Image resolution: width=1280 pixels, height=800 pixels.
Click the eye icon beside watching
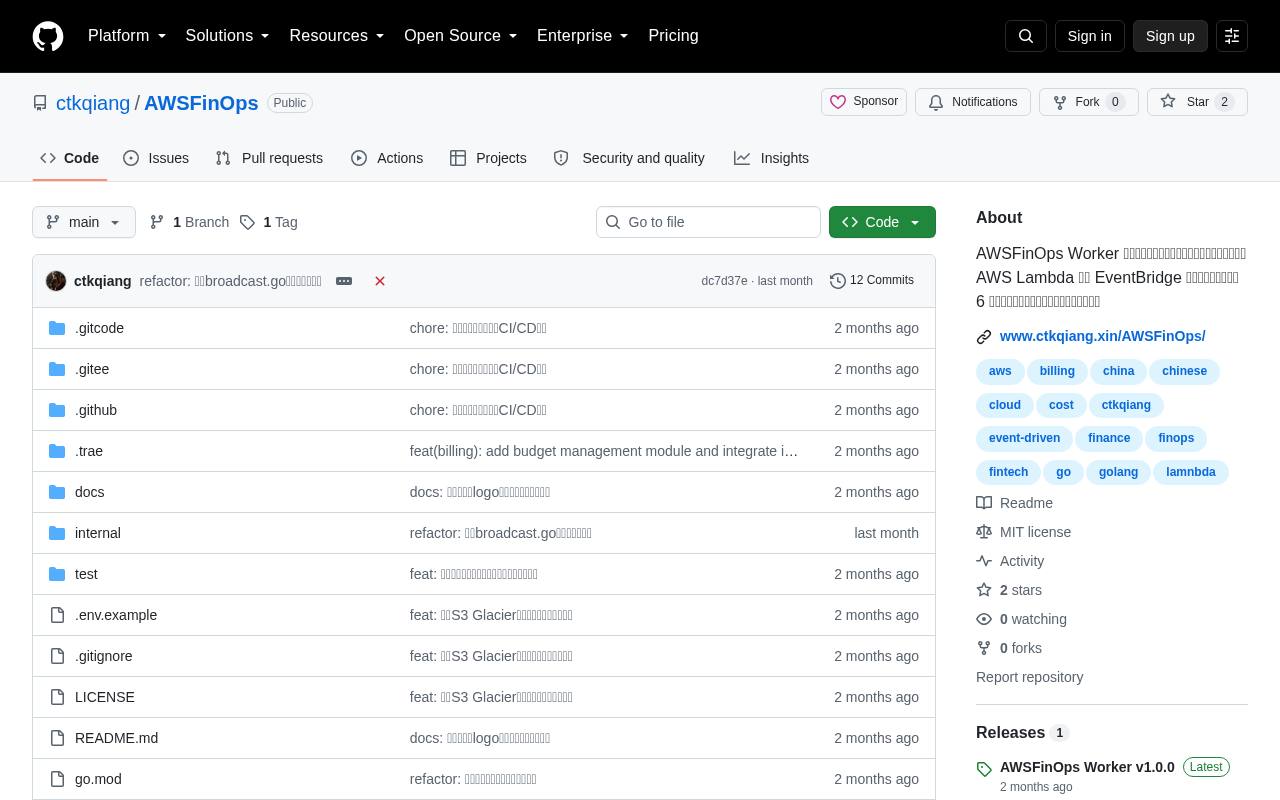(x=984, y=619)
